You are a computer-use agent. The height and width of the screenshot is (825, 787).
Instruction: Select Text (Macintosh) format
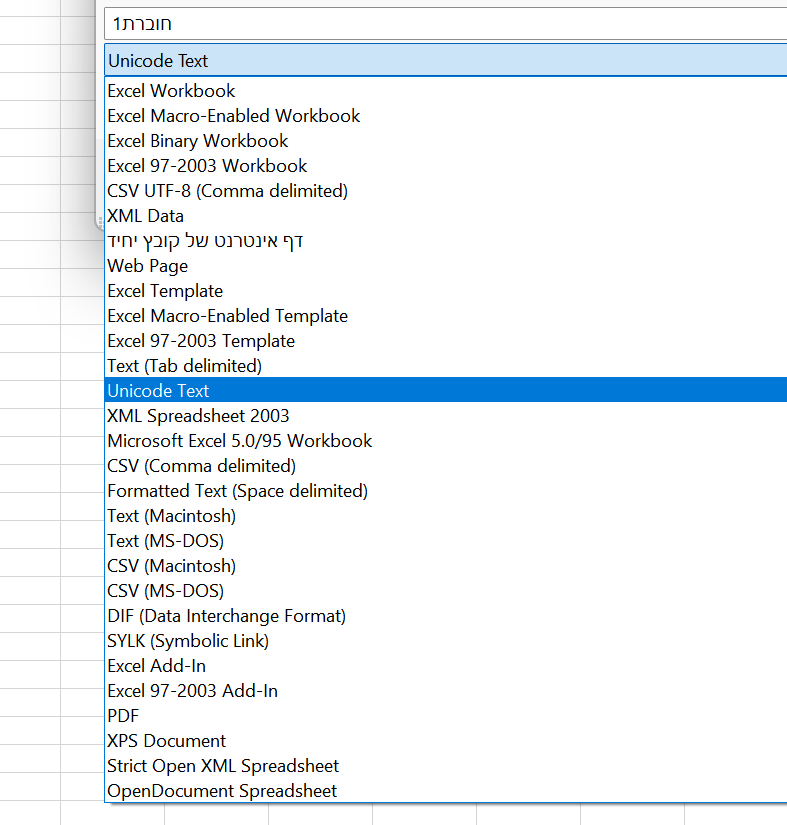pyautogui.click(x=446, y=516)
